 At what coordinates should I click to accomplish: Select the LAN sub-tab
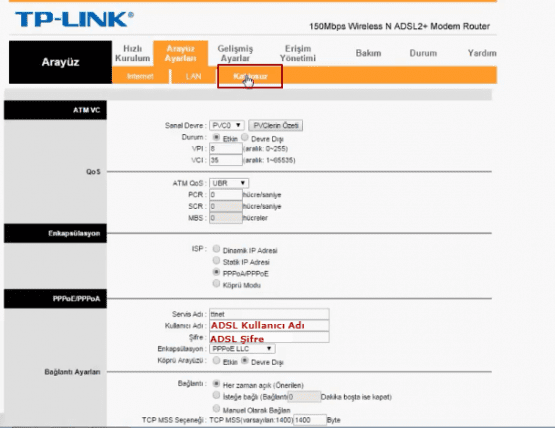(193, 76)
